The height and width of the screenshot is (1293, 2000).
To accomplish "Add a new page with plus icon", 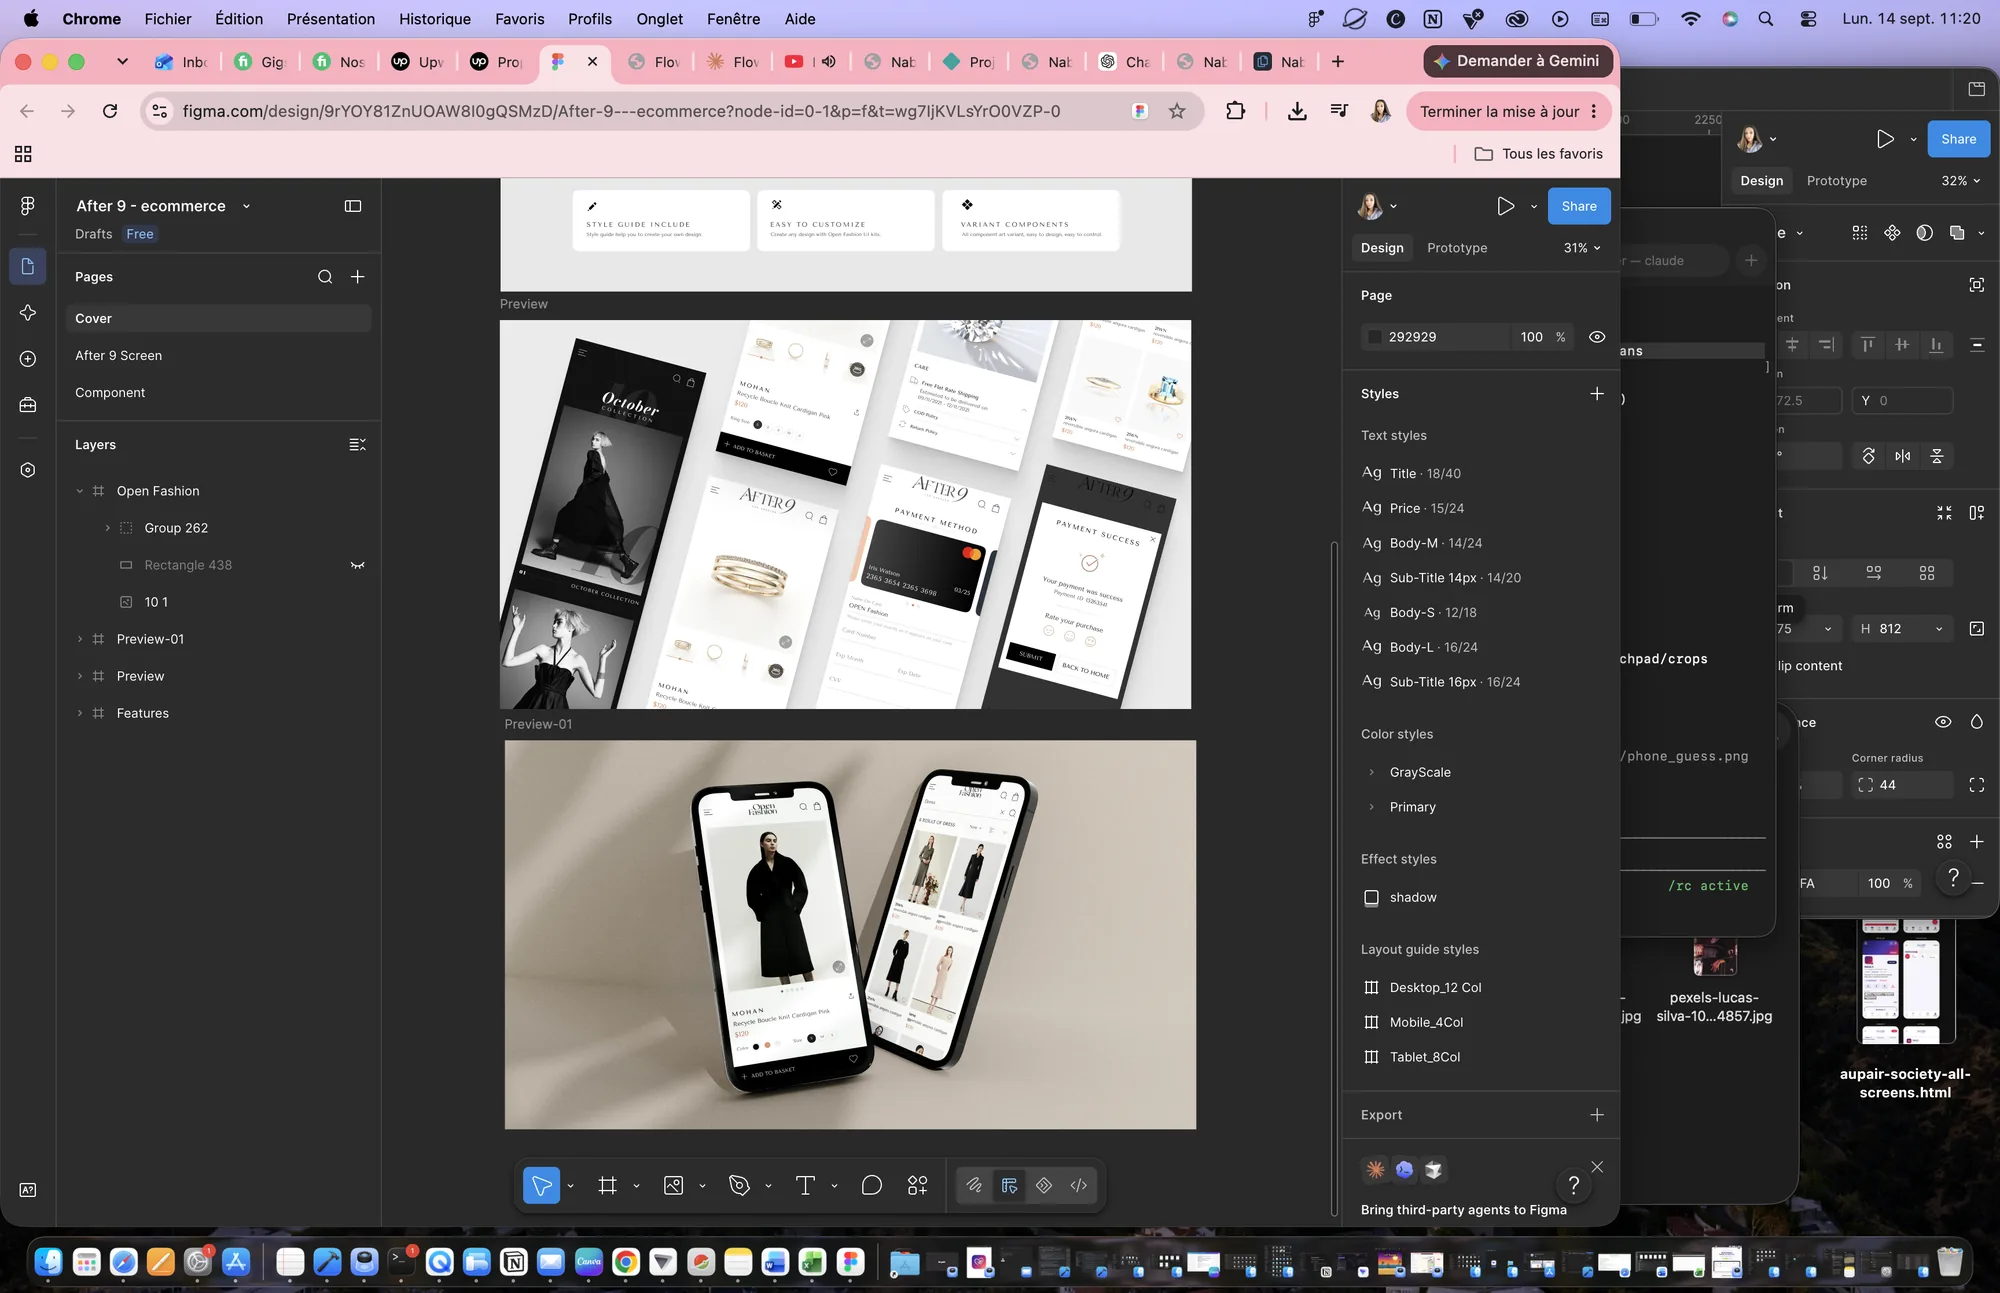I will click(x=358, y=277).
